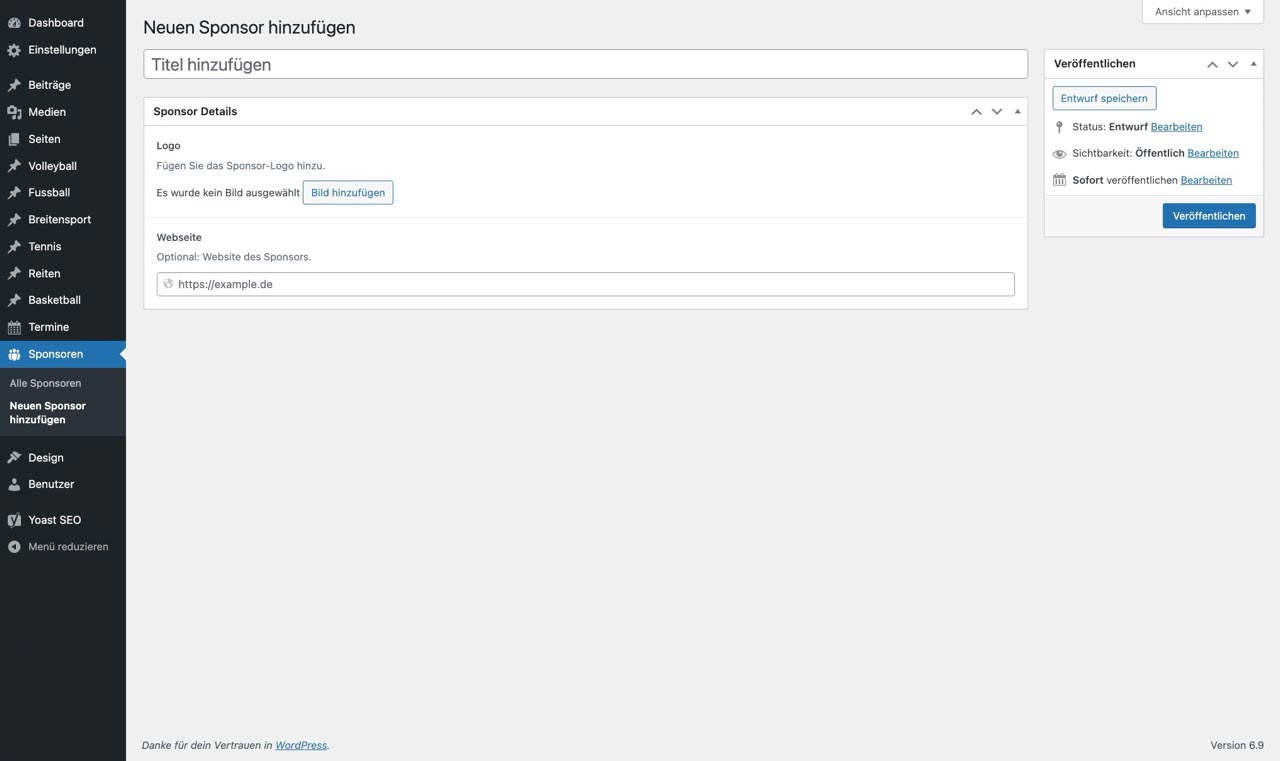1280x761 pixels.
Task: Click the Einstellungen gear icon
Action: pyautogui.click(x=14, y=50)
